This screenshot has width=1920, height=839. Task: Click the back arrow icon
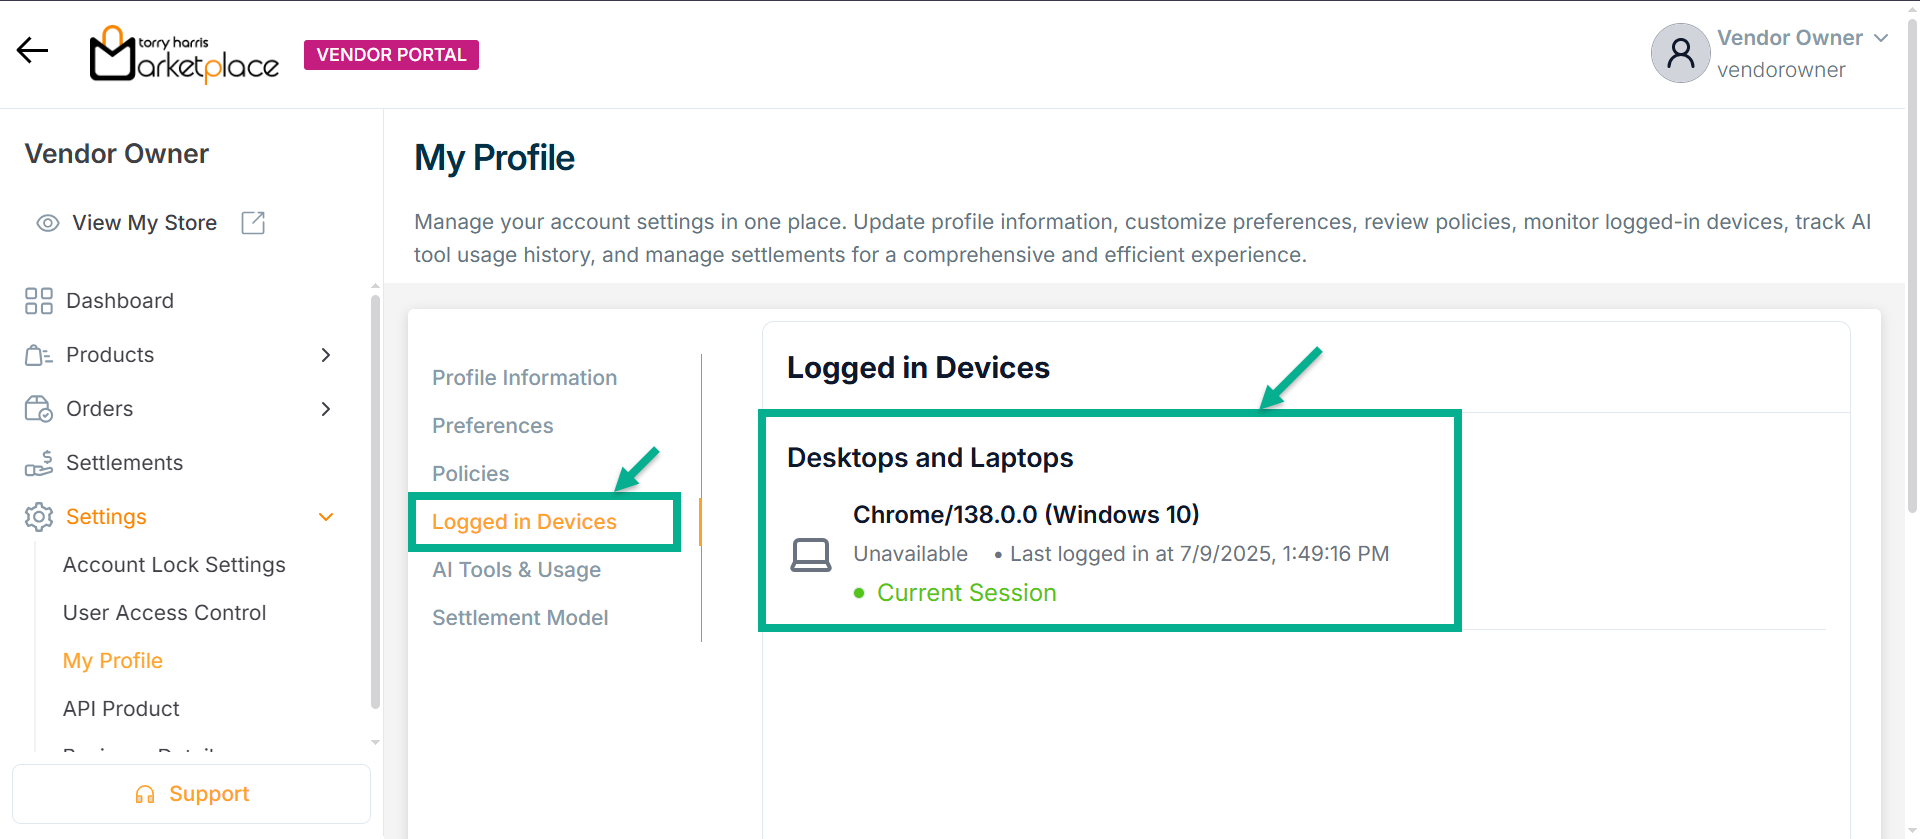(x=32, y=51)
